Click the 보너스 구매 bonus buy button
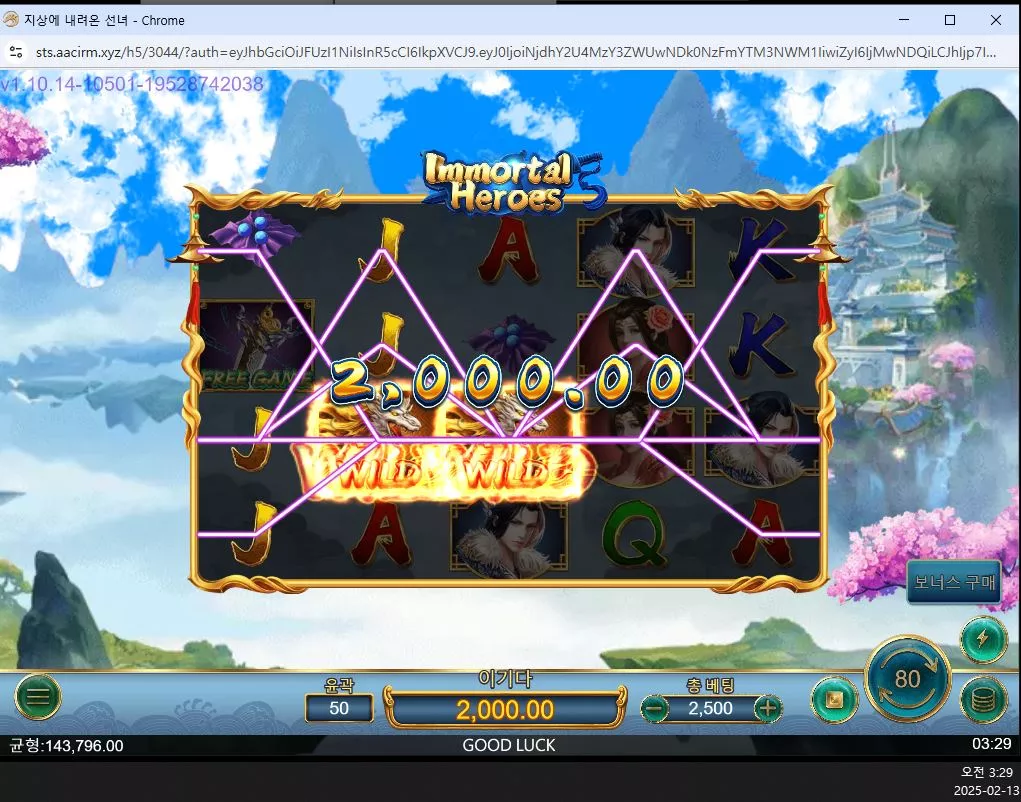 954,582
